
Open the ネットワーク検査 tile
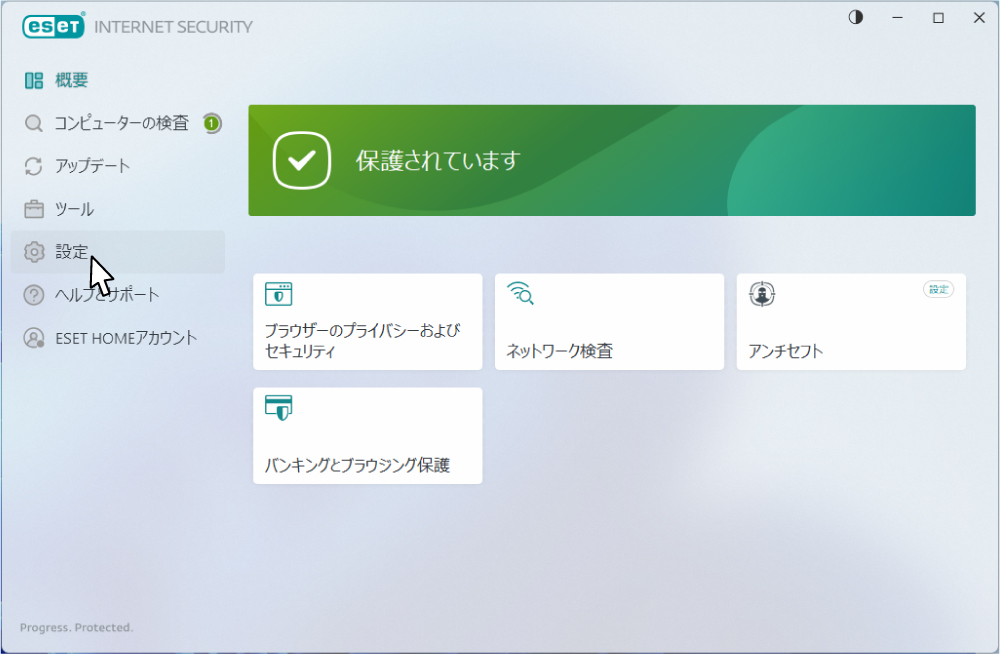[608, 322]
